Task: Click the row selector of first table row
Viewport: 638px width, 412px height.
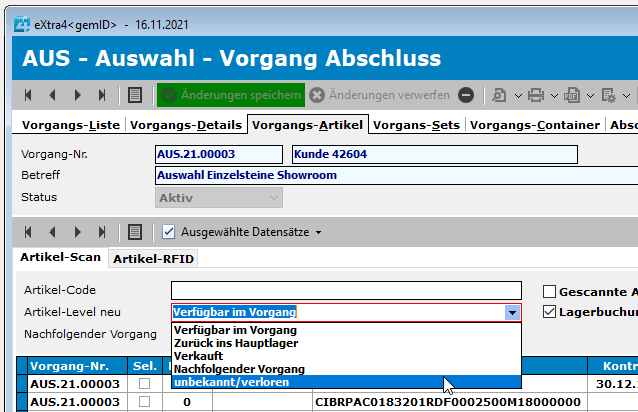Action: tap(22, 384)
